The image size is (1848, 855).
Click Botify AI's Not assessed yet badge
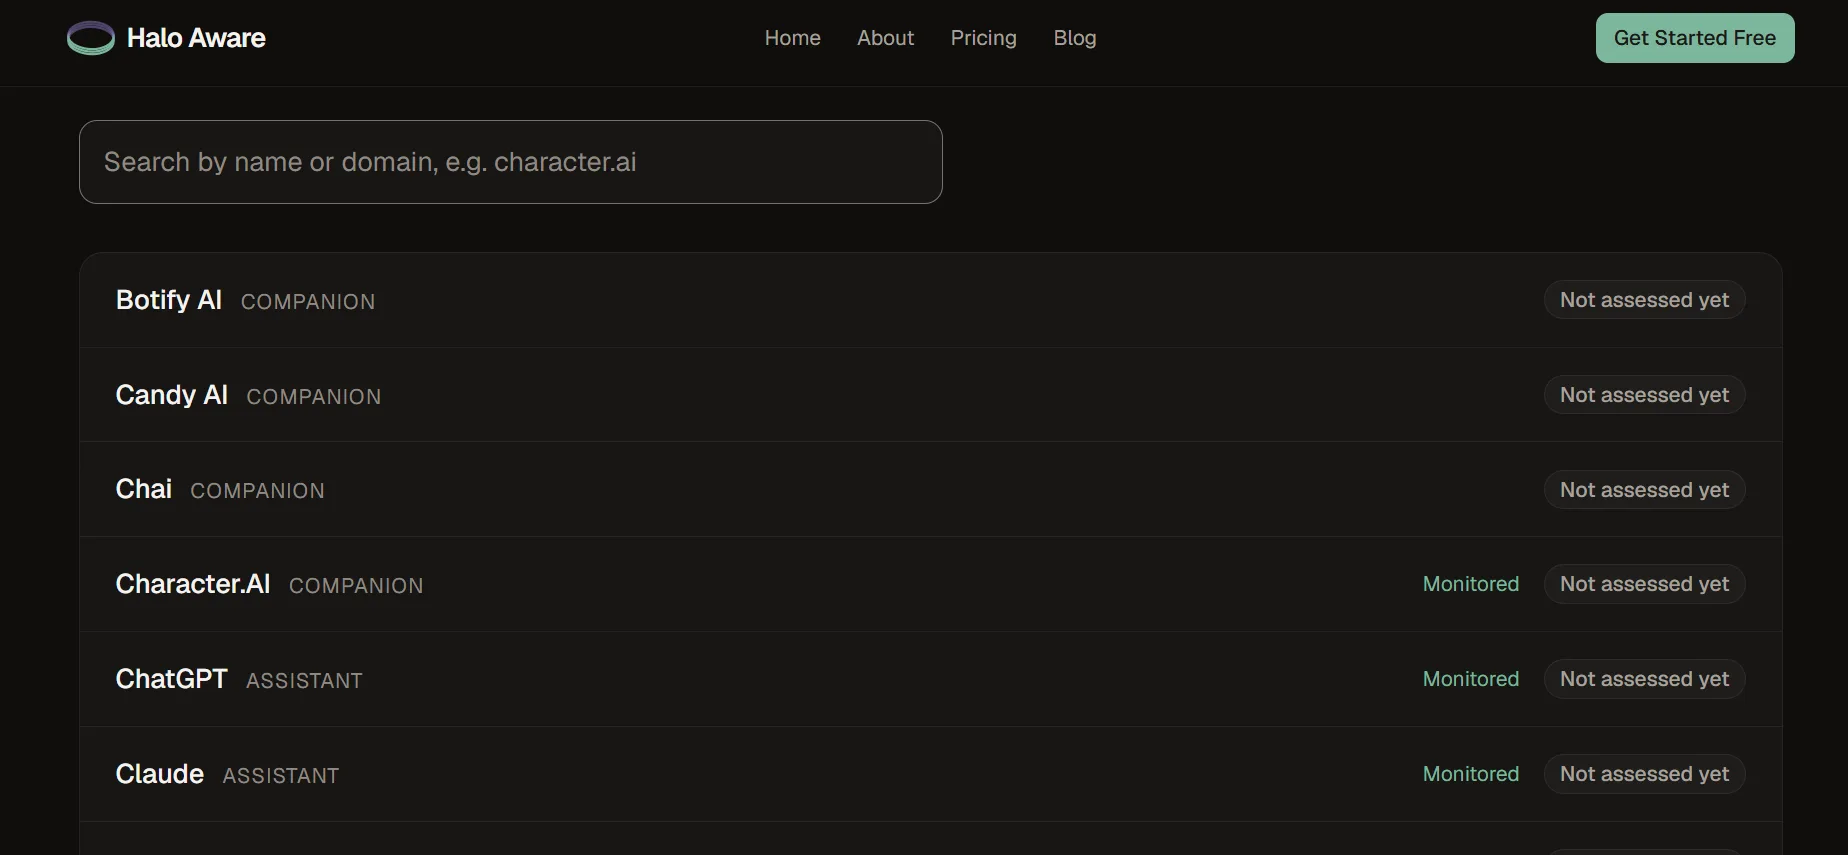[x=1645, y=300]
